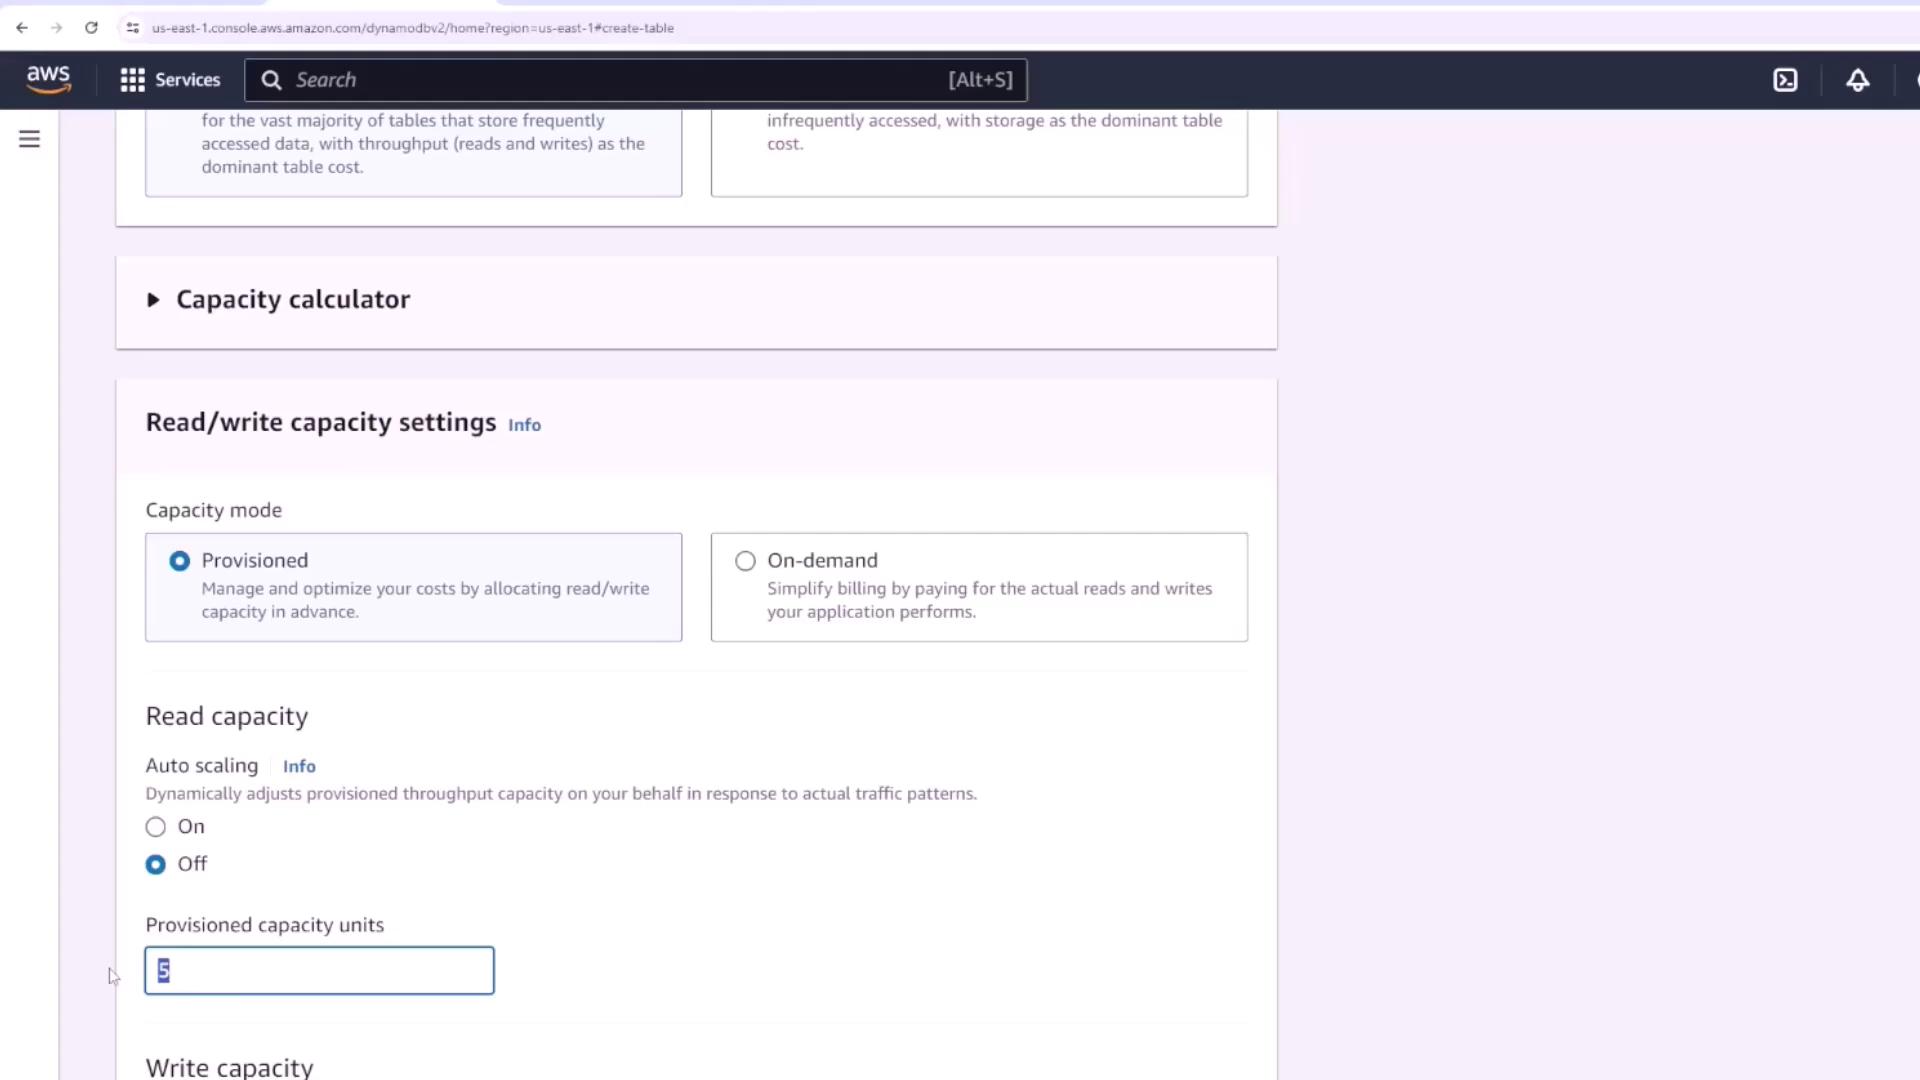Open Info link next to Read/write capacity settings
Viewport: 1920px width, 1080px height.
click(x=524, y=425)
